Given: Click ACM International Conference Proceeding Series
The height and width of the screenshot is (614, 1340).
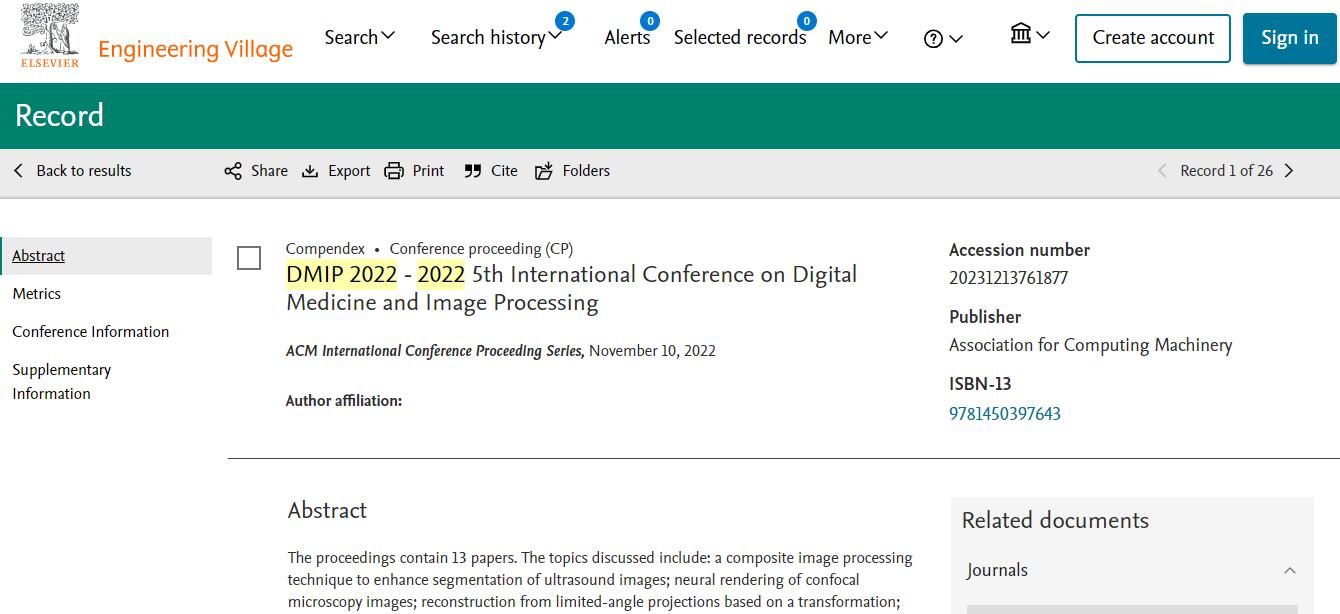Looking at the screenshot, I should (435, 351).
